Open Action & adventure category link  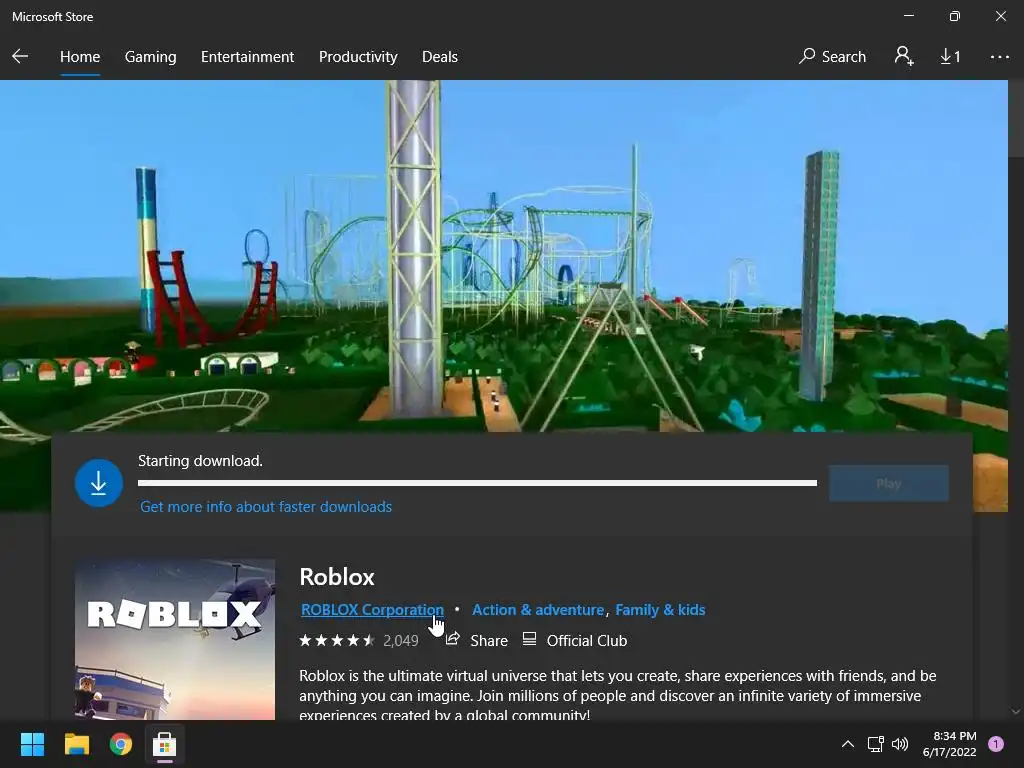pos(538,609)
